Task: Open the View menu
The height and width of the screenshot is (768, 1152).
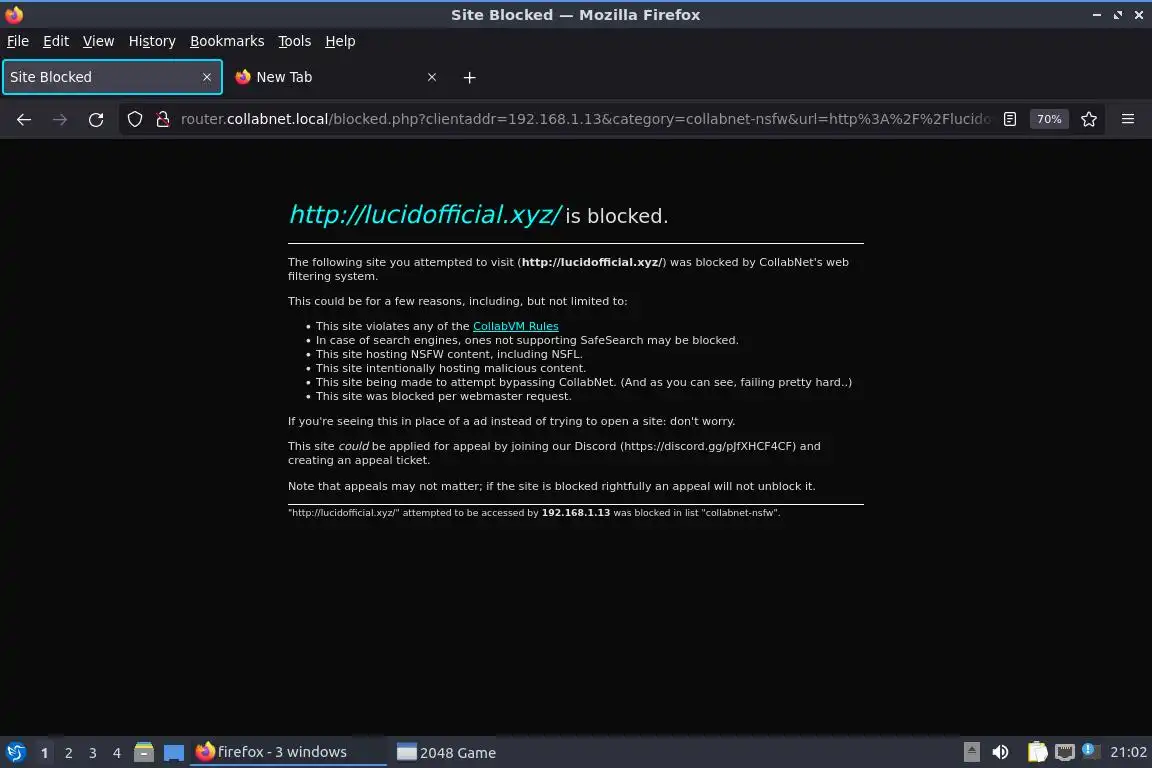Action: coord(98,41)
